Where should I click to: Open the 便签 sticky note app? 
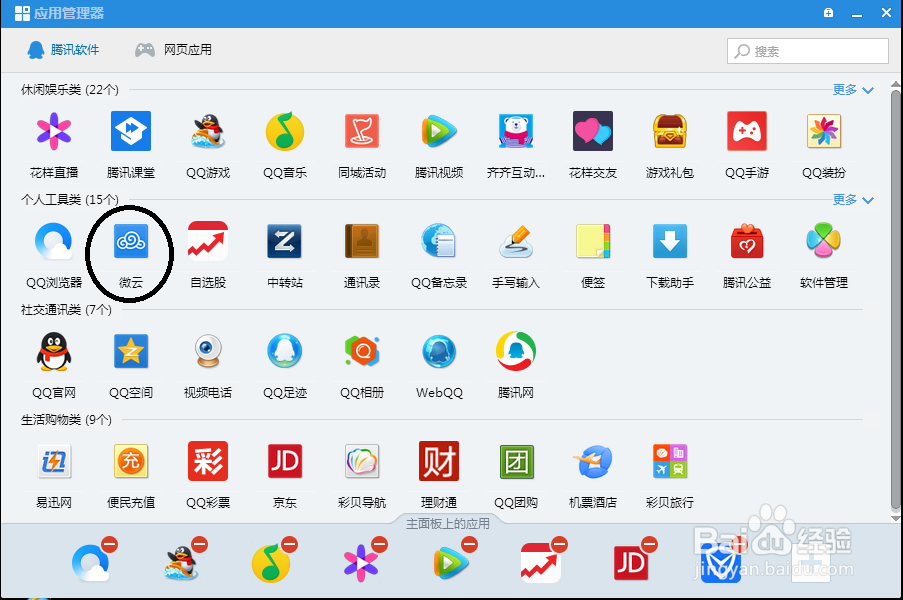593,241
